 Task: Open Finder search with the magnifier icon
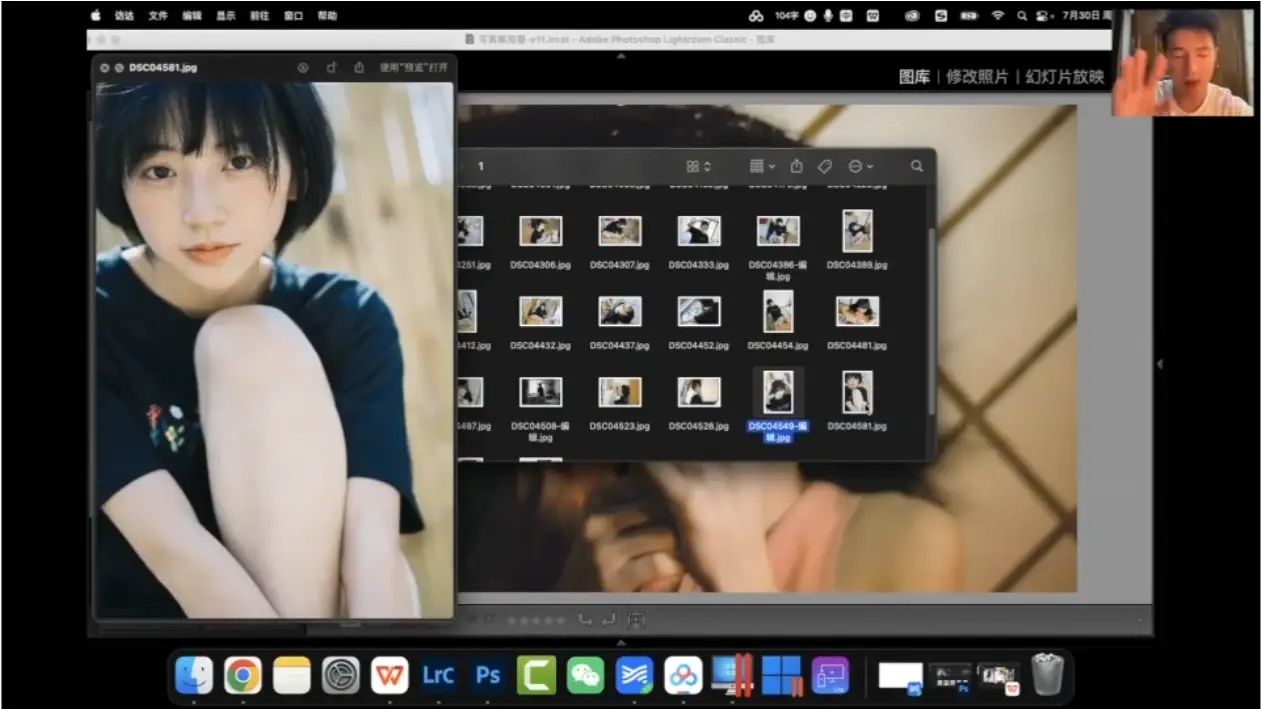[916, 166]
